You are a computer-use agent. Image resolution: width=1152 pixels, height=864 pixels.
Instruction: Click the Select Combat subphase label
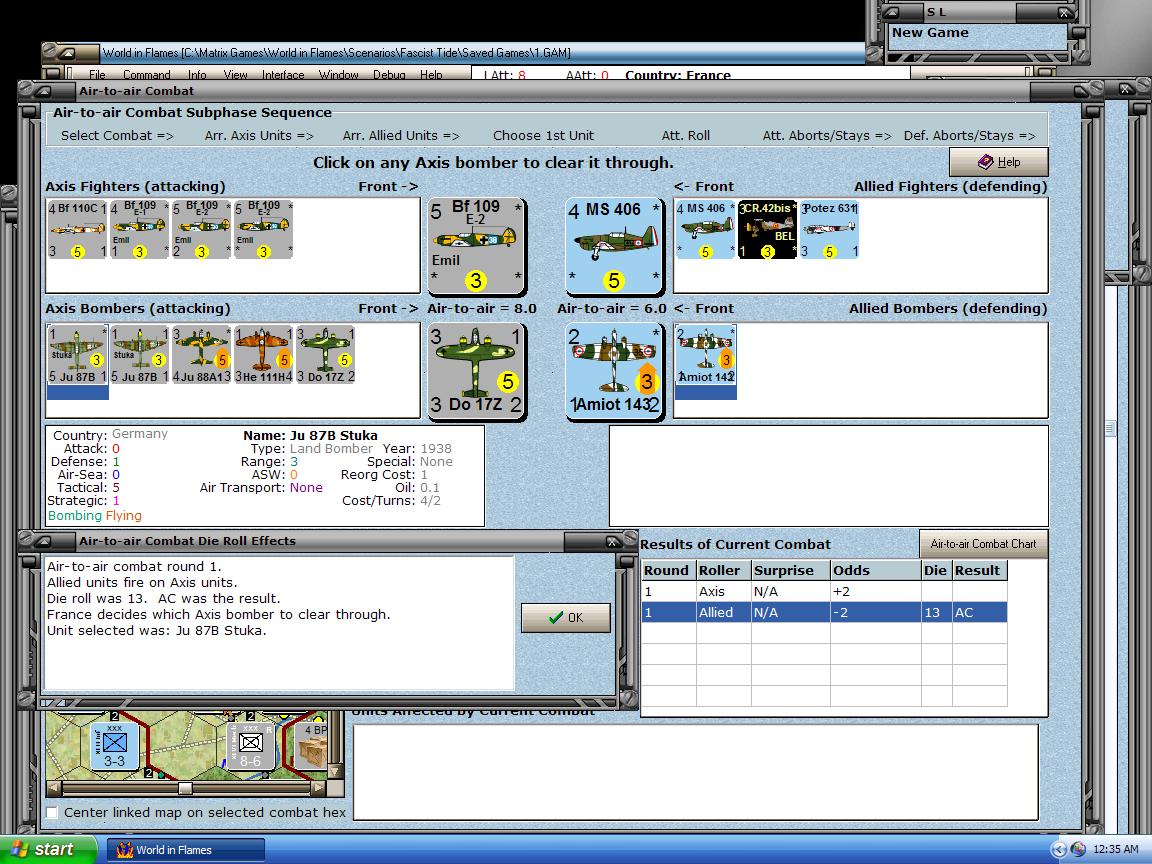(118, 135)
